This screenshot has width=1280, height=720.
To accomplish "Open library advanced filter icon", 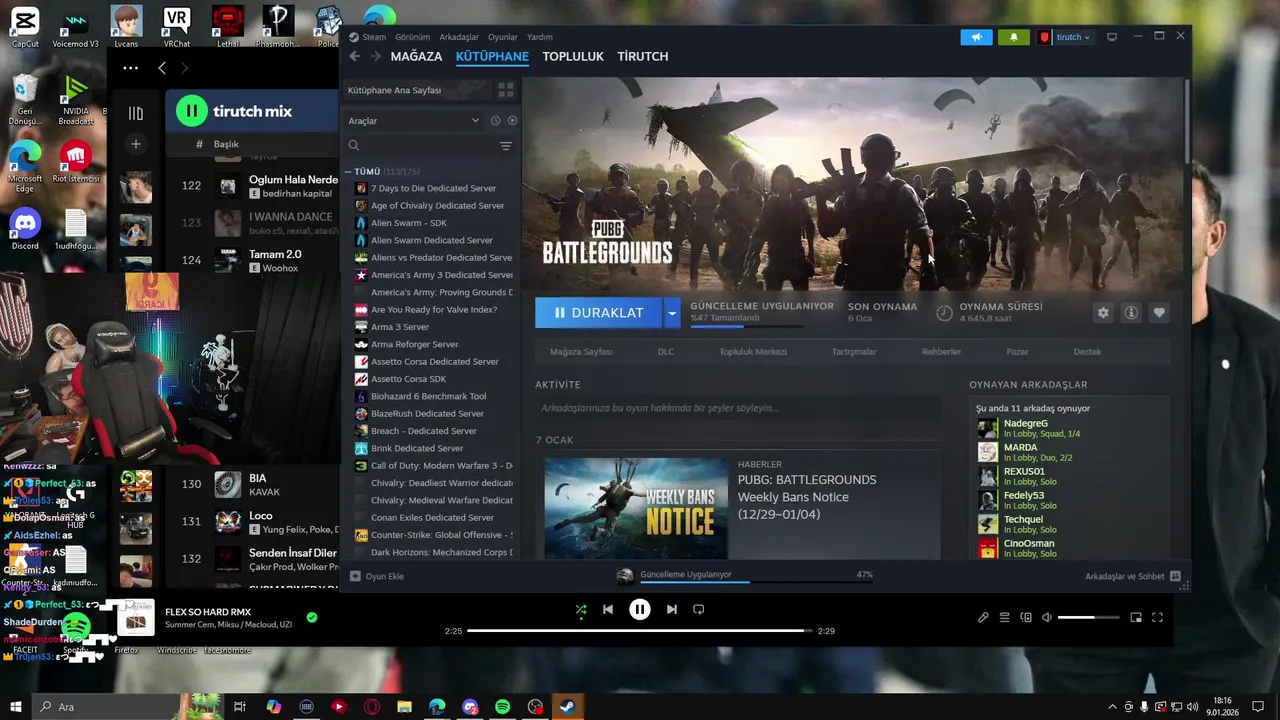I will (x=506, y=146).
